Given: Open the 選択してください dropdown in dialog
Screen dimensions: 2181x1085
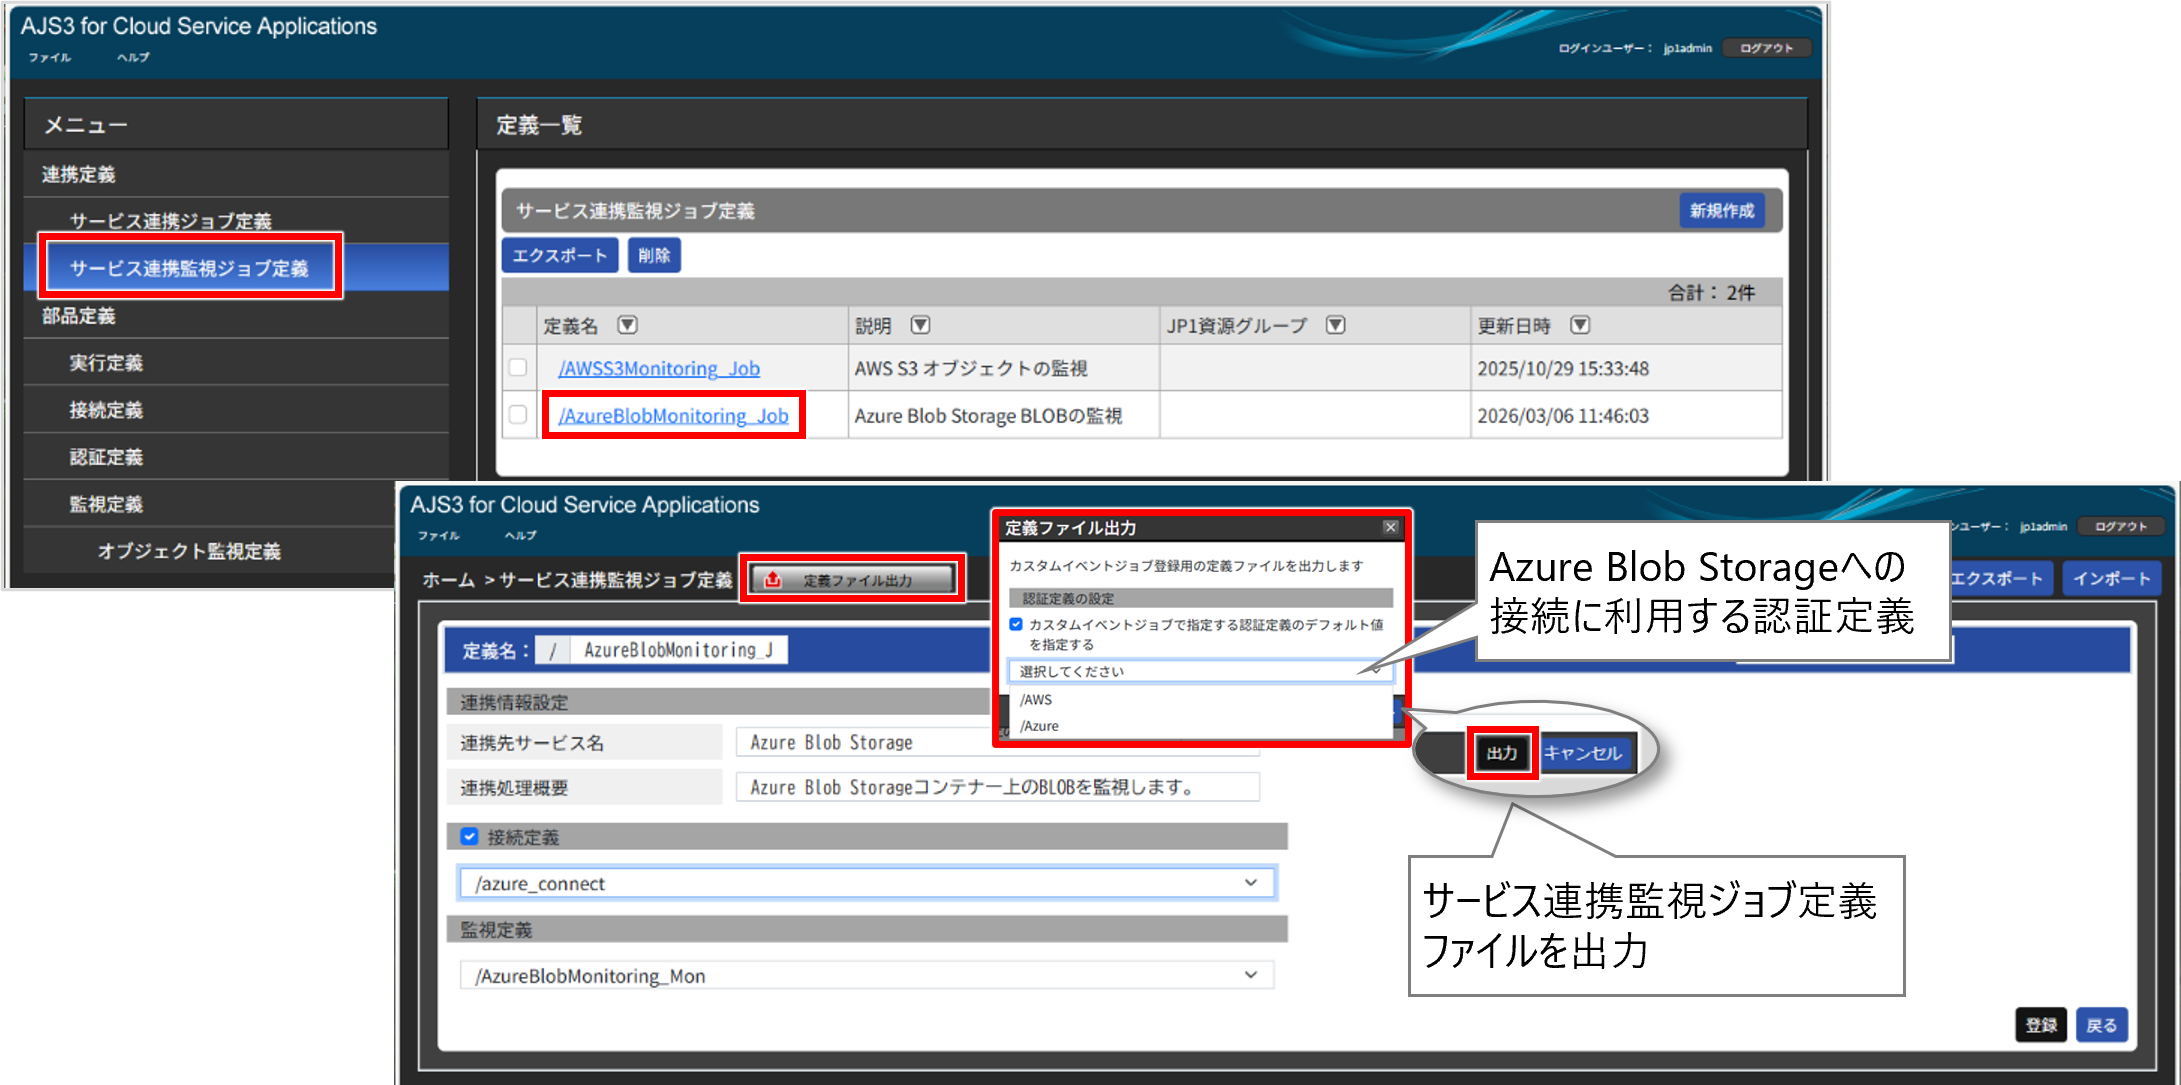Looking at the screenshot, I should (1199, 671).
